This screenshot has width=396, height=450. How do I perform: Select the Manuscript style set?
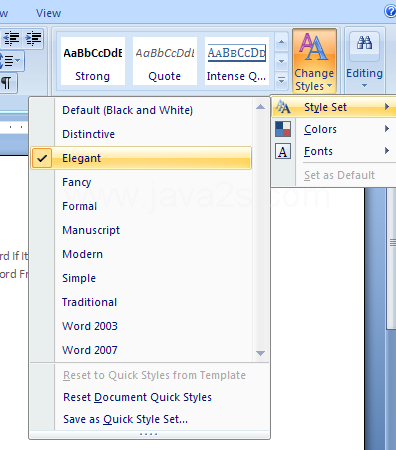141,230
